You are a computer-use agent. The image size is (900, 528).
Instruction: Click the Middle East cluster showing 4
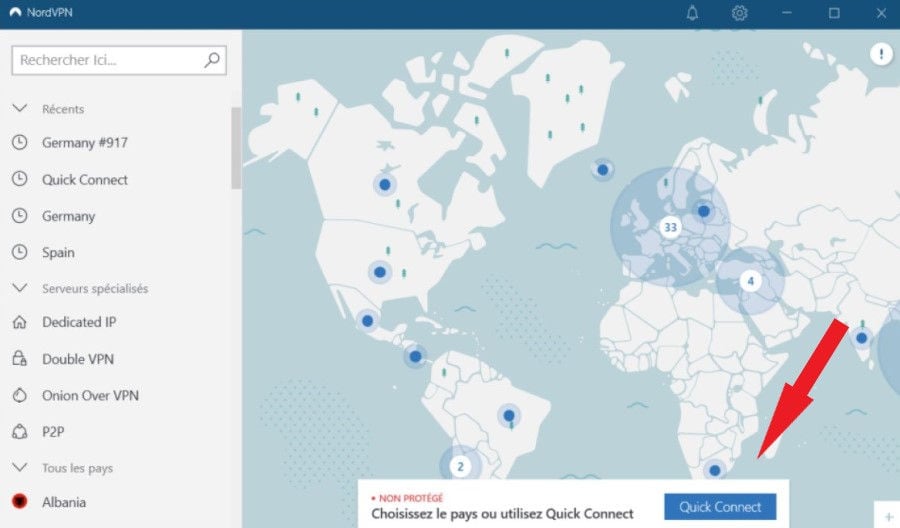click(750, 281)
